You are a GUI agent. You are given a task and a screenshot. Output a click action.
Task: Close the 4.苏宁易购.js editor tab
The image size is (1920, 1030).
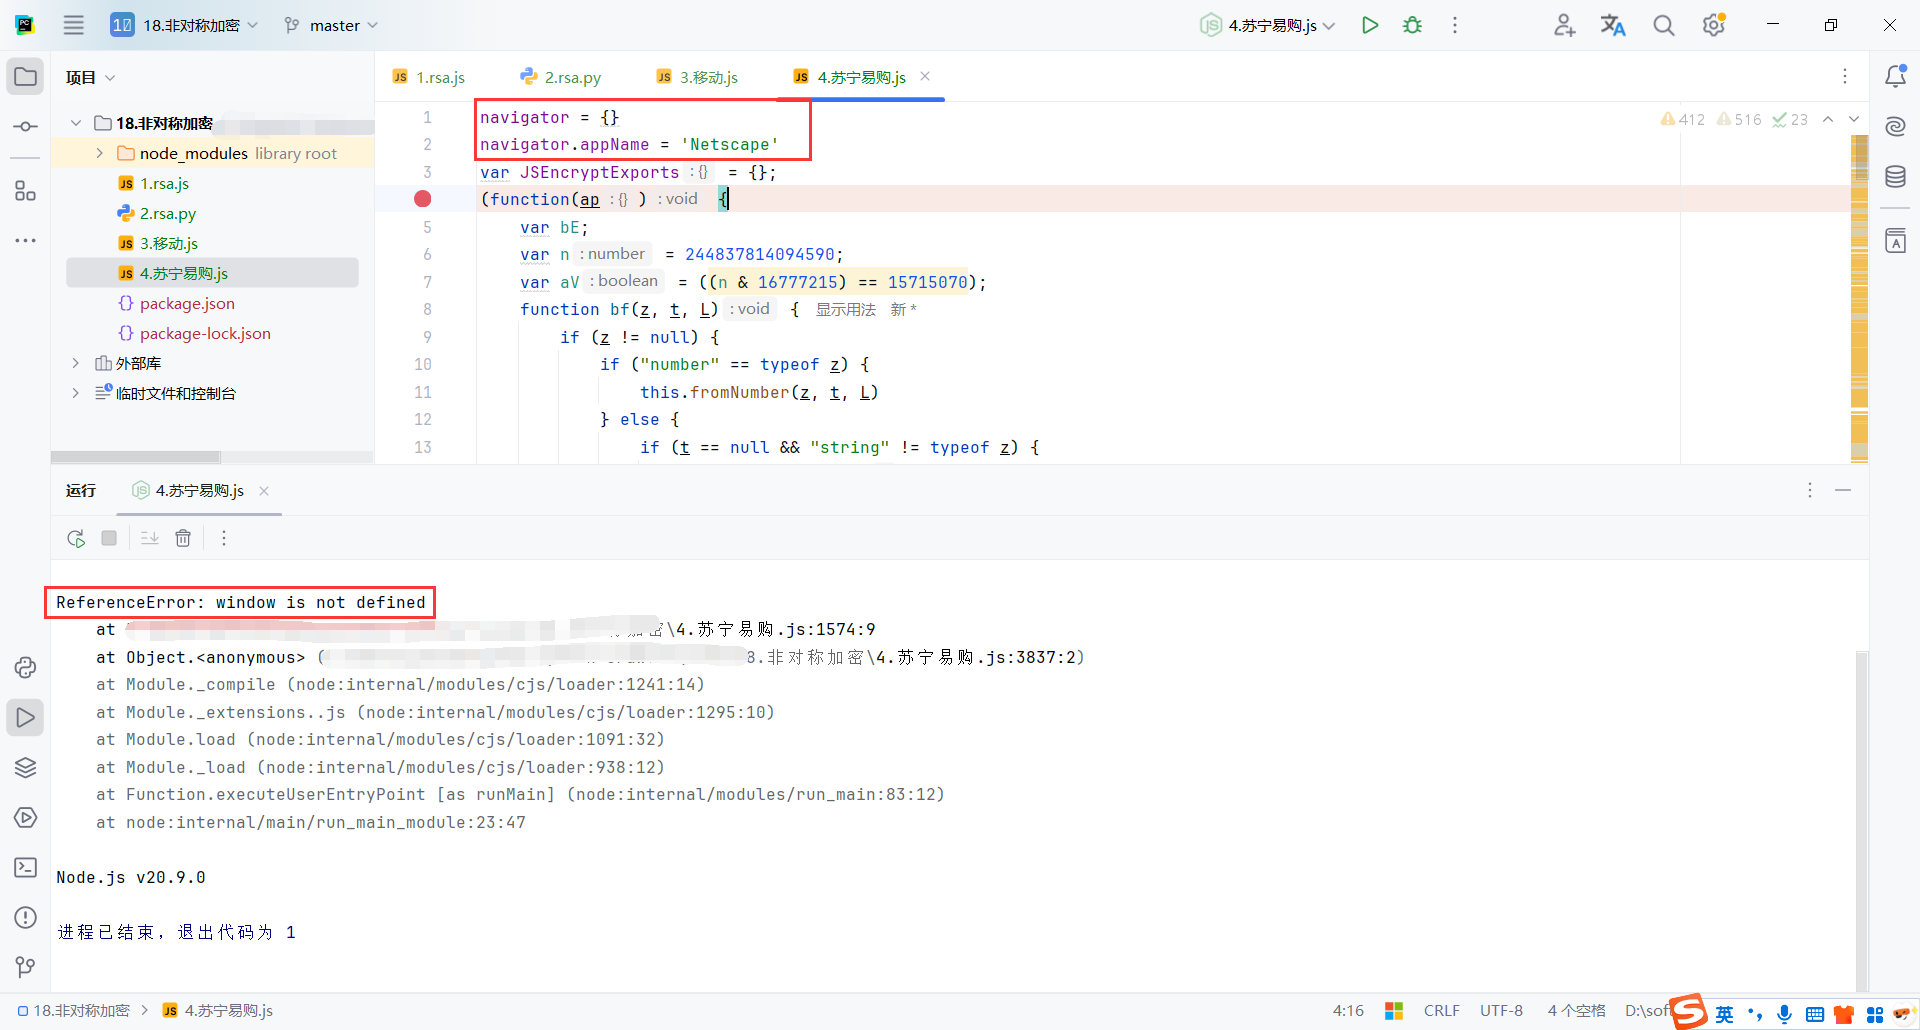(x=925, y=76)
